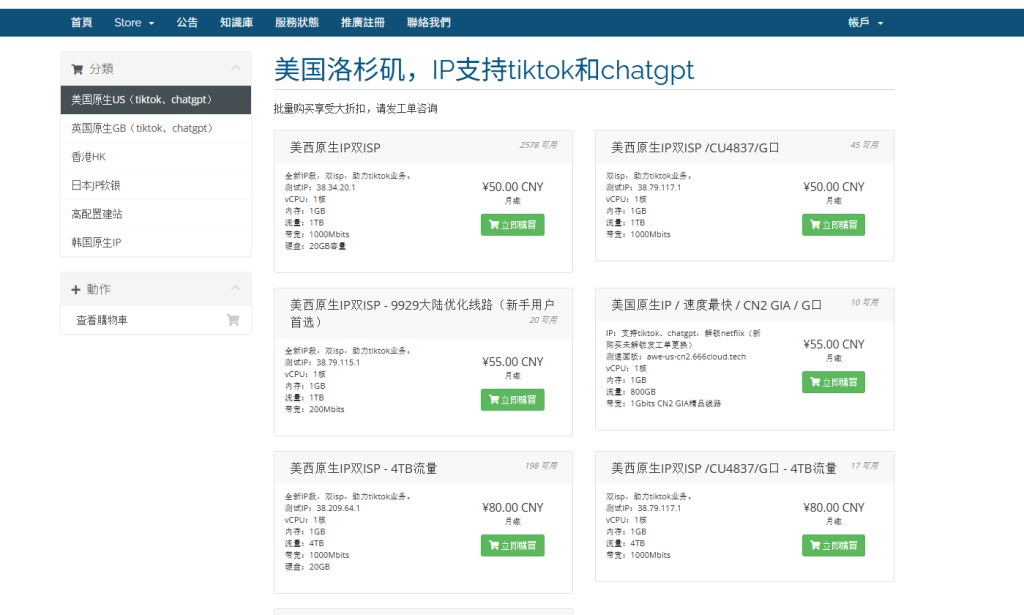
Task: Click 美西原生IP双ISP - 9929大陆优化线路 card title
Action: pos(422,313)
